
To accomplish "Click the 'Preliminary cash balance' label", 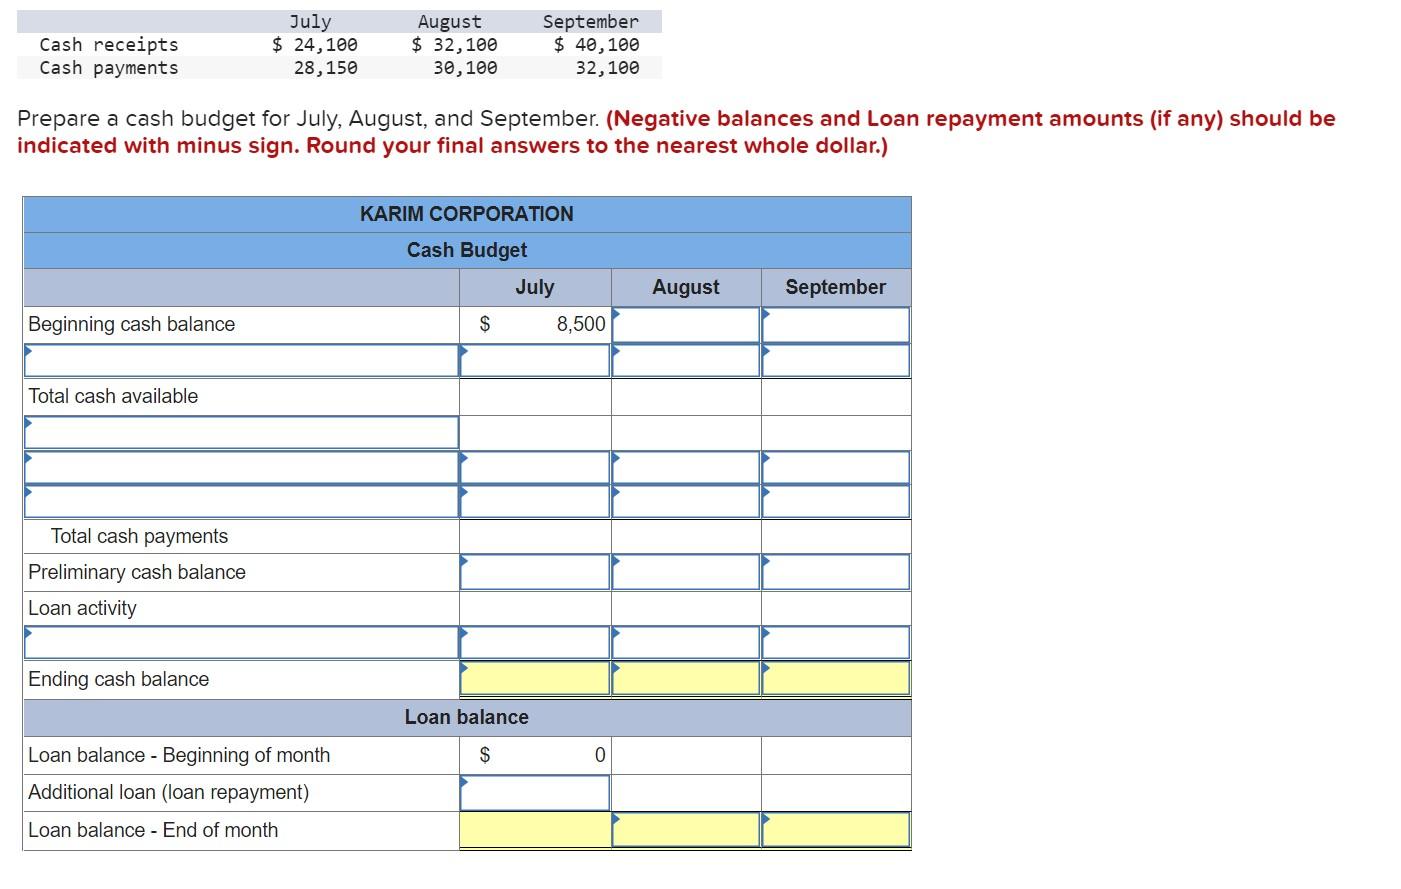I will [x=137, y=572].
